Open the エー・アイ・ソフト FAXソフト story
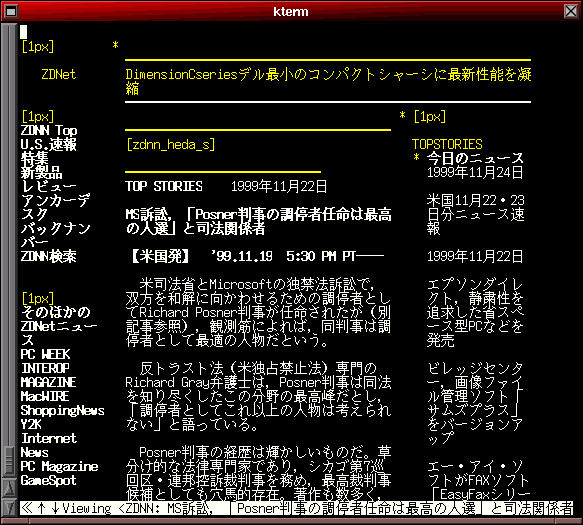583x525 pixels. click(x=479, y=481)
